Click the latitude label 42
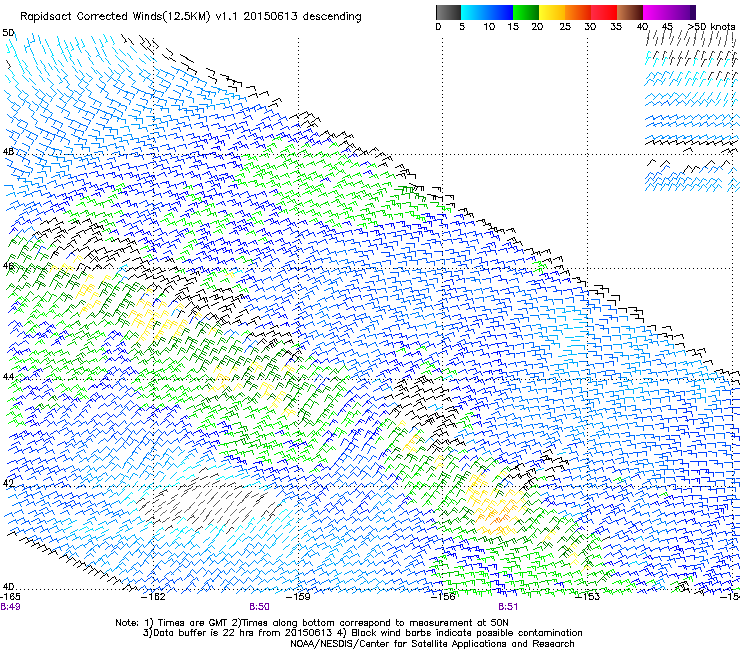This screenshot has width=740, height=650. tap(8, 483)
